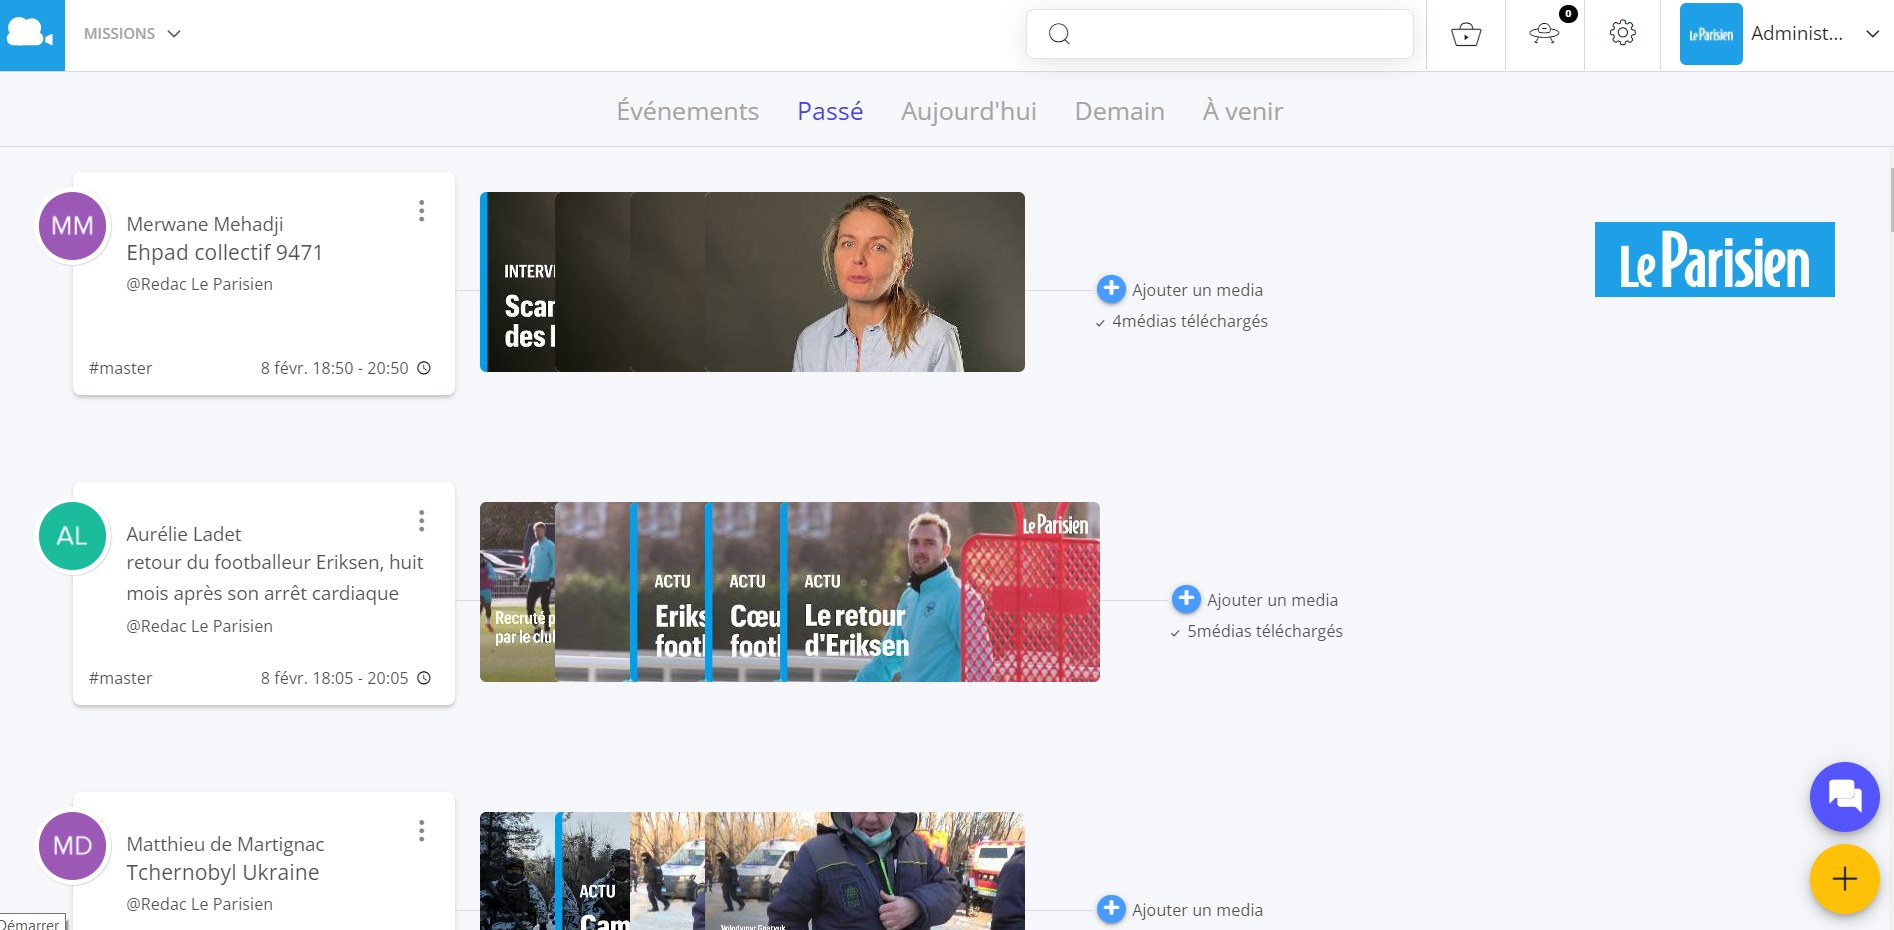This screenshot has height=930, width=1894.
Task: Click 5médias téléchargés status text
Action: click(1264, 631)
